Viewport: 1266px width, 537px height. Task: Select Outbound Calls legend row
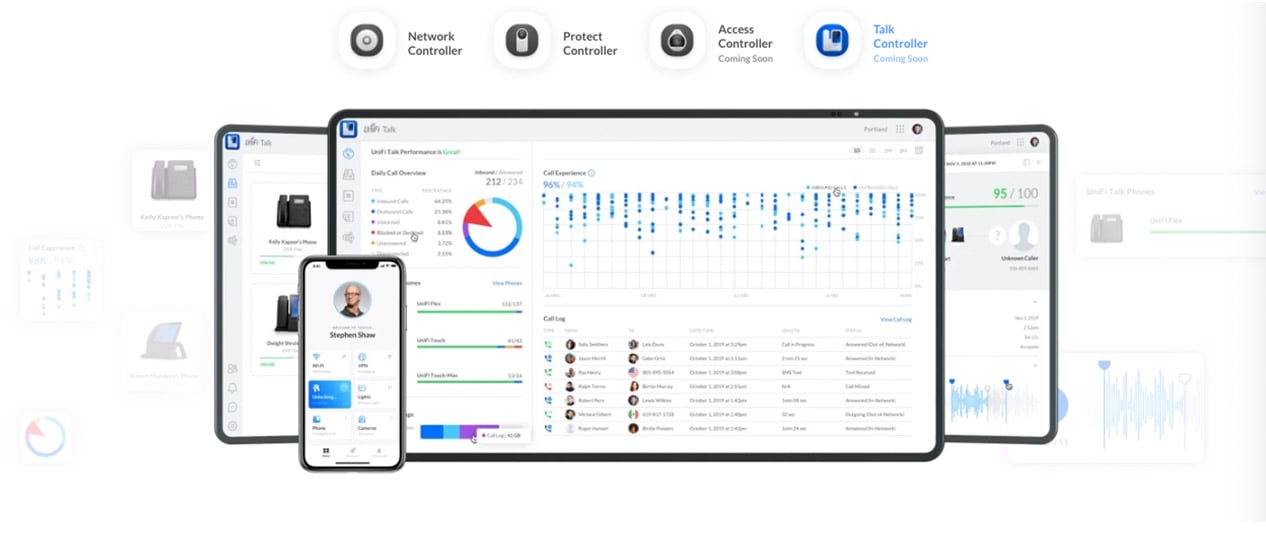(411, 211)
